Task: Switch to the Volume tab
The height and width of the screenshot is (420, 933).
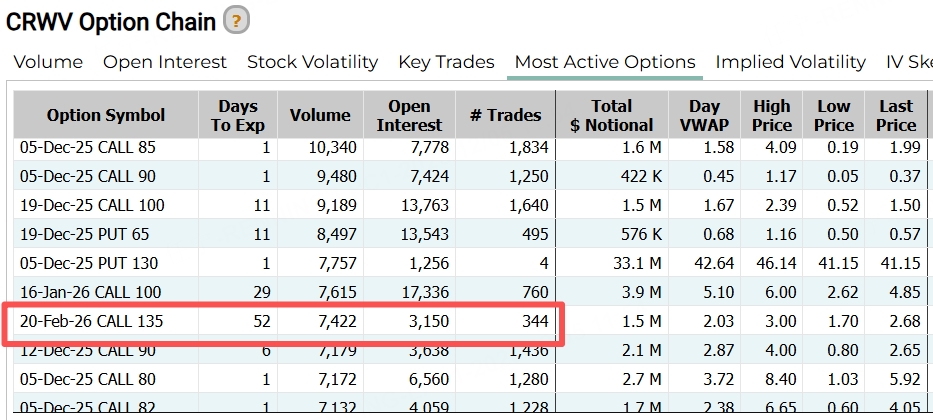Action: tap(48, 62)
